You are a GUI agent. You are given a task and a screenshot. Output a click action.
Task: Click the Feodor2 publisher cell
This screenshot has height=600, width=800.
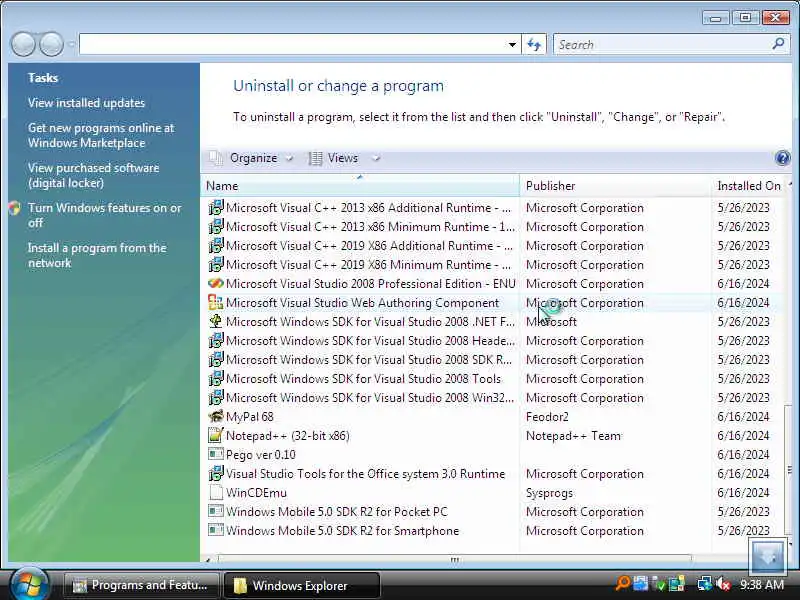point(547,416)
